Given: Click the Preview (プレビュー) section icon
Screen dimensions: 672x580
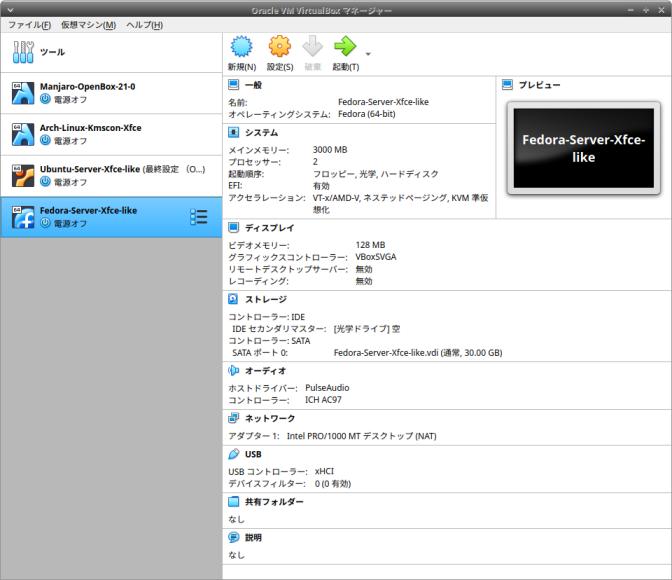Looking at the screenshot, I should 507,85.
